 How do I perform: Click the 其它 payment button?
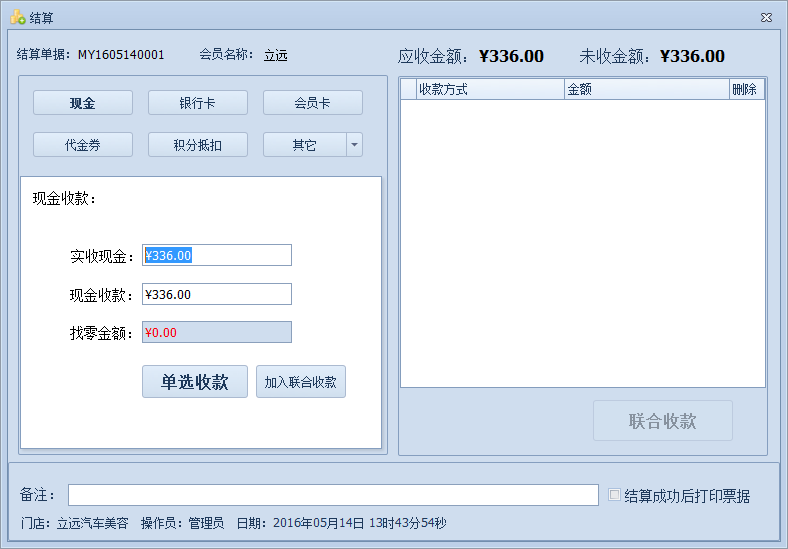click(x=304, y=145)
